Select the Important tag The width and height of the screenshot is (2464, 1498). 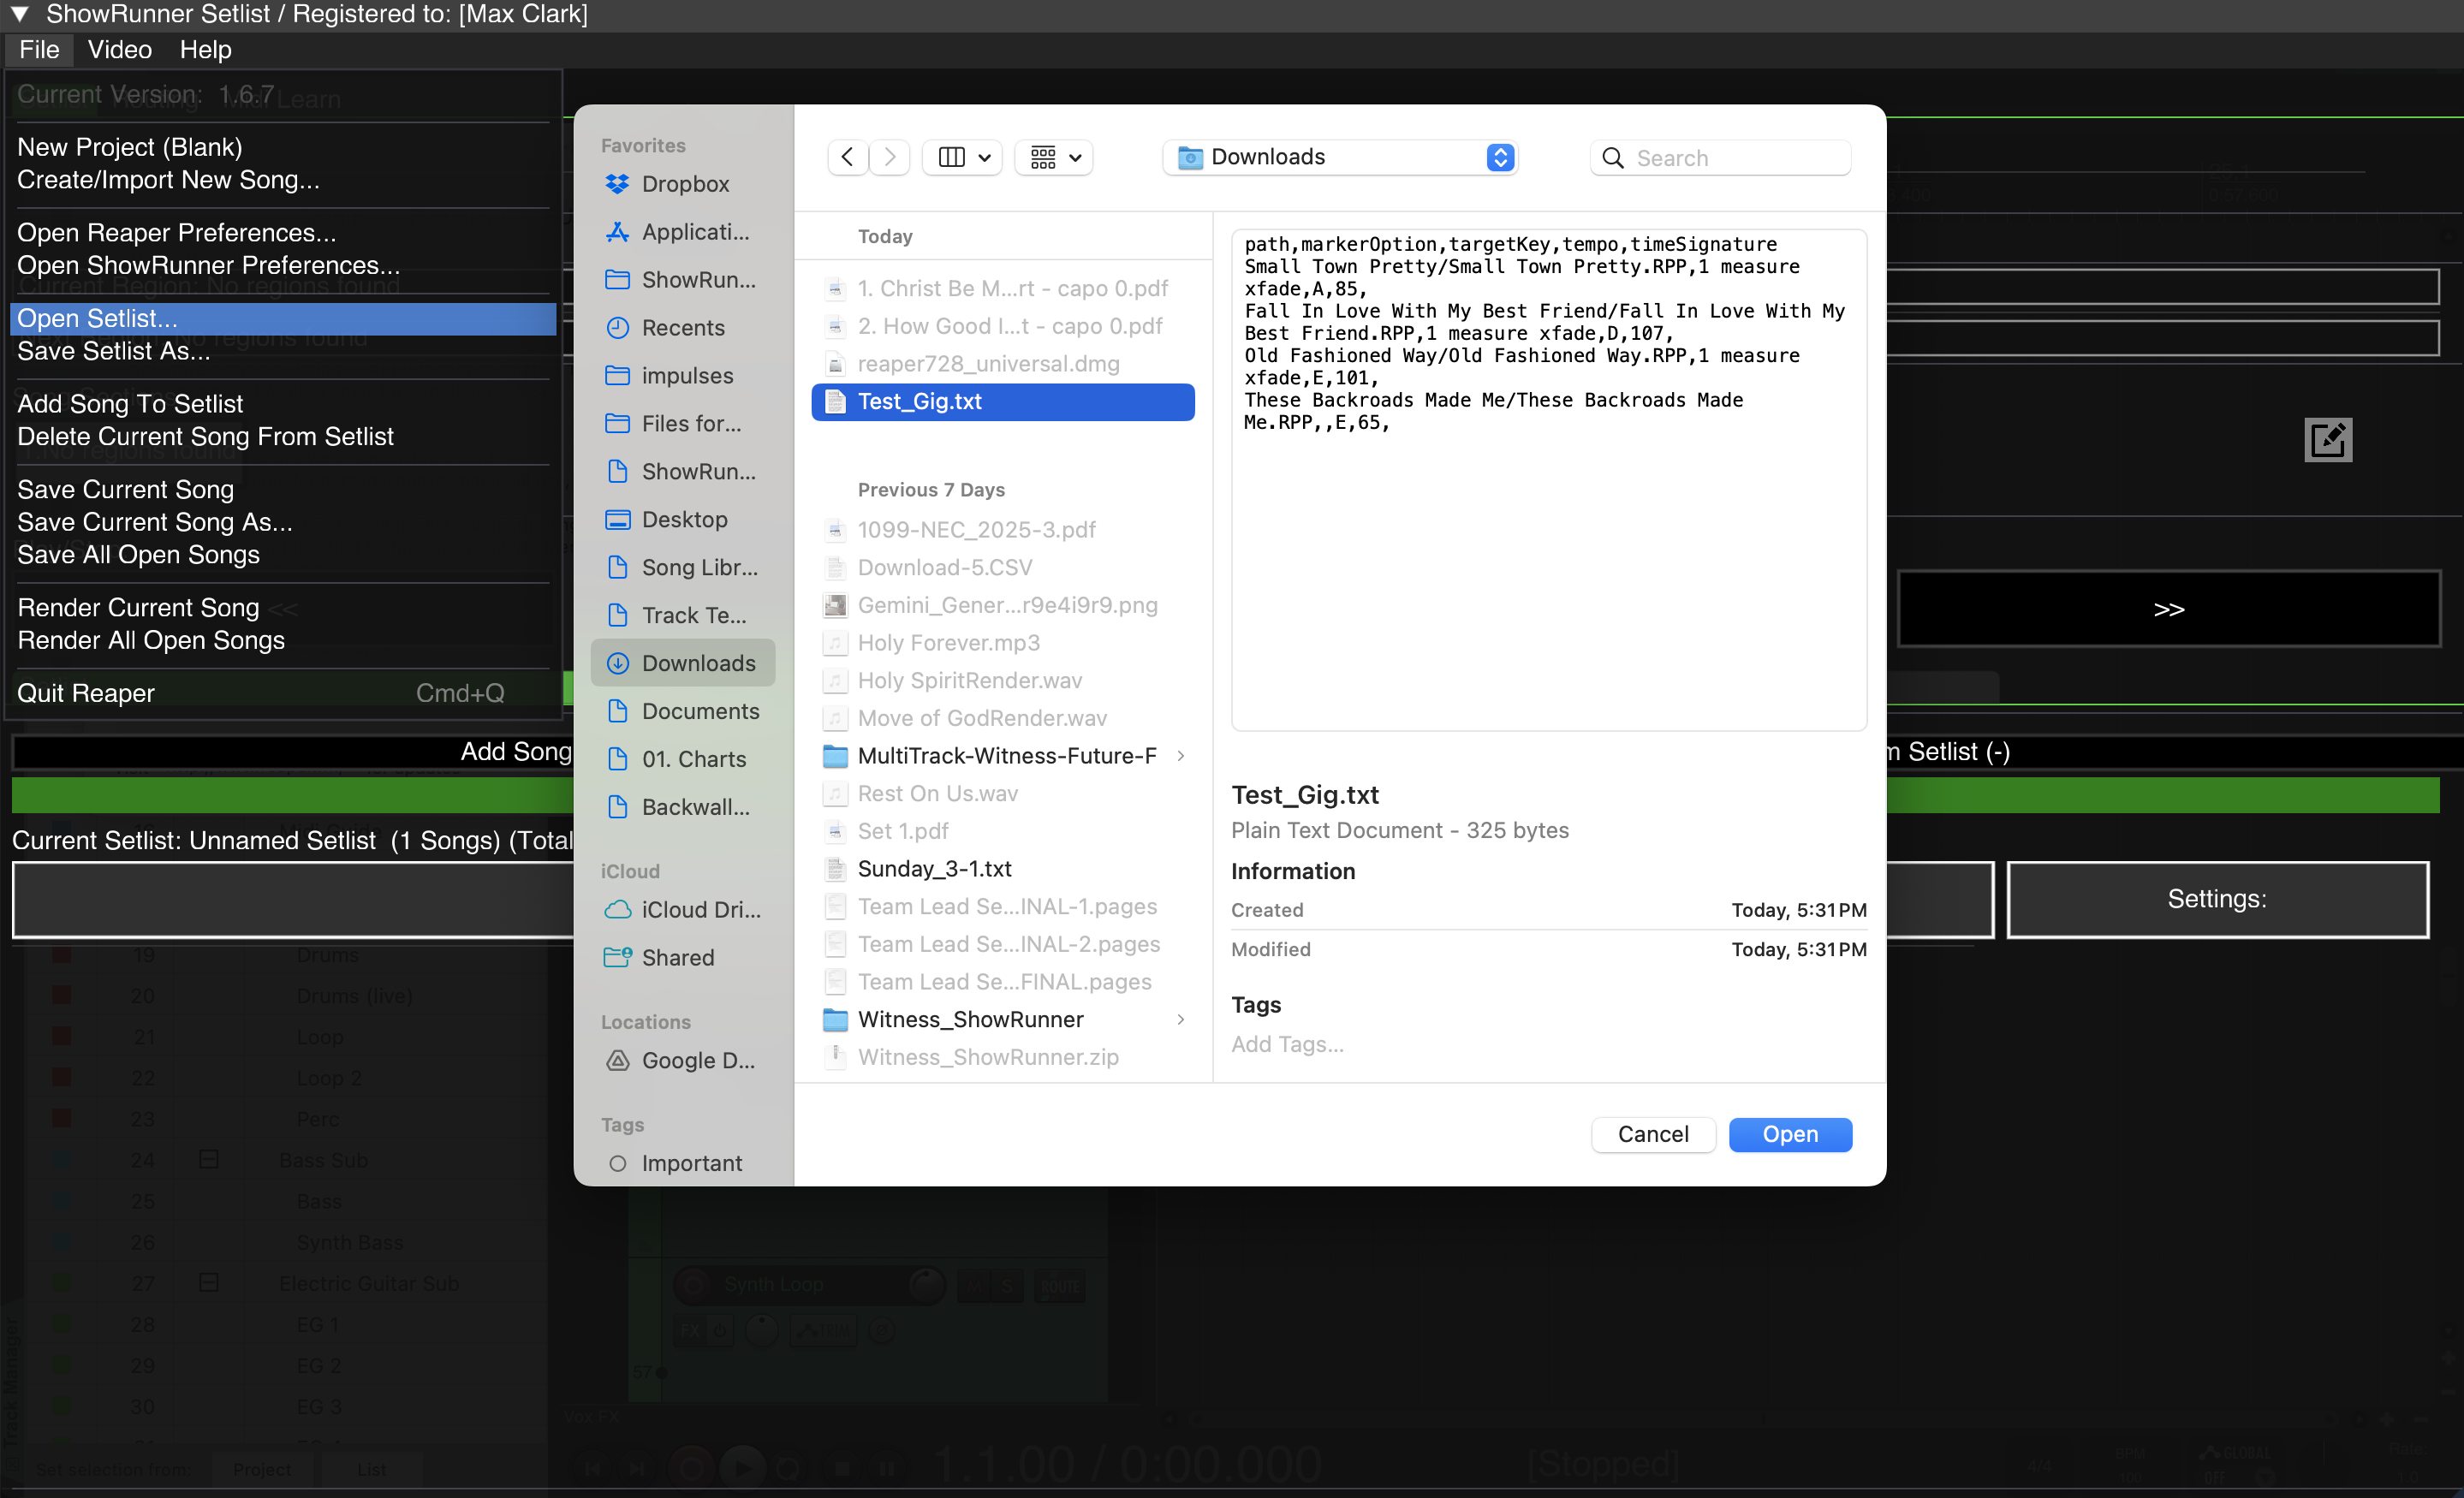tap(689, 1163)
